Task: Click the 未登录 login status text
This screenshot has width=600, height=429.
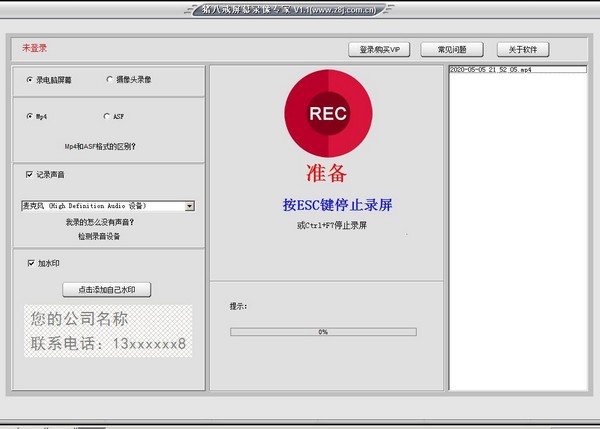Action: [34, 47]
